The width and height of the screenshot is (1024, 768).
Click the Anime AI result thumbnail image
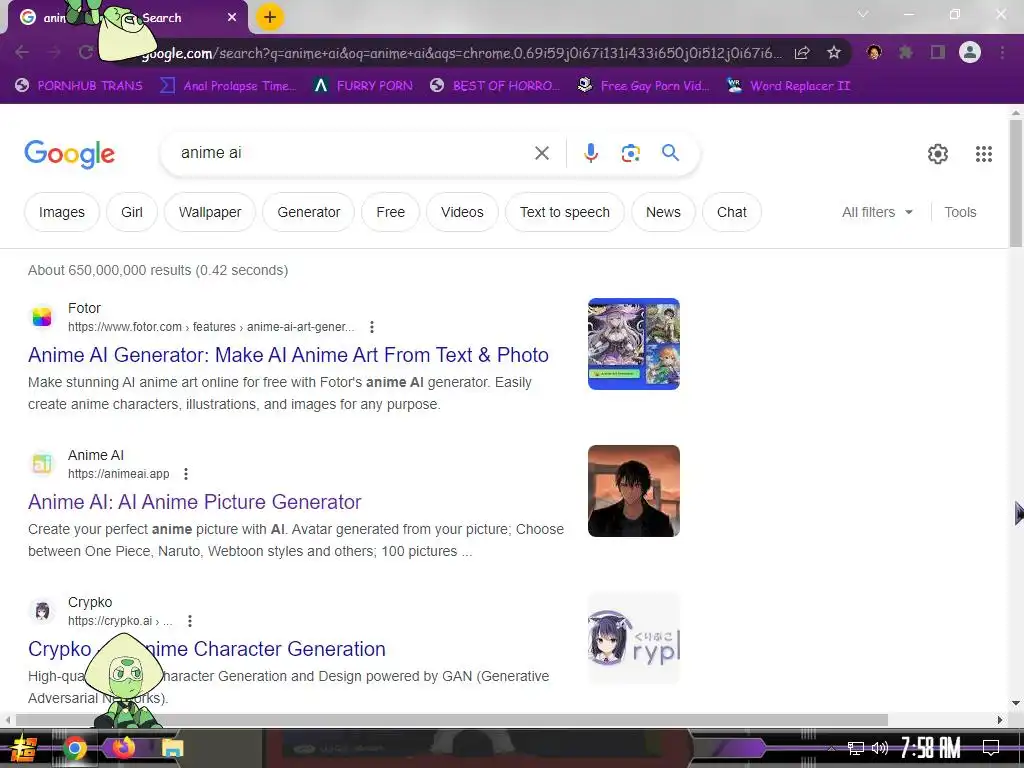pyautogui.click(x=633, y=491)
